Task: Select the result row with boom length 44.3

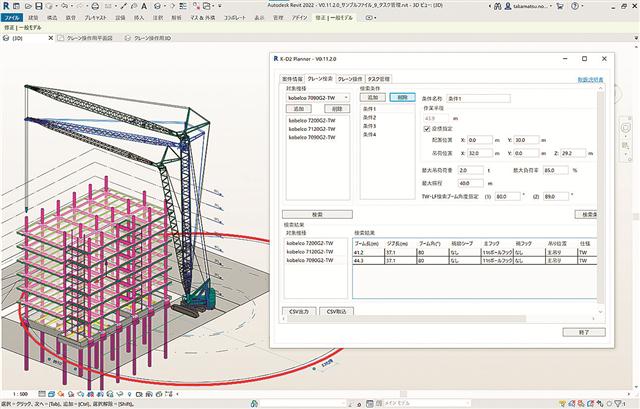Action: [x=475, y=260]
